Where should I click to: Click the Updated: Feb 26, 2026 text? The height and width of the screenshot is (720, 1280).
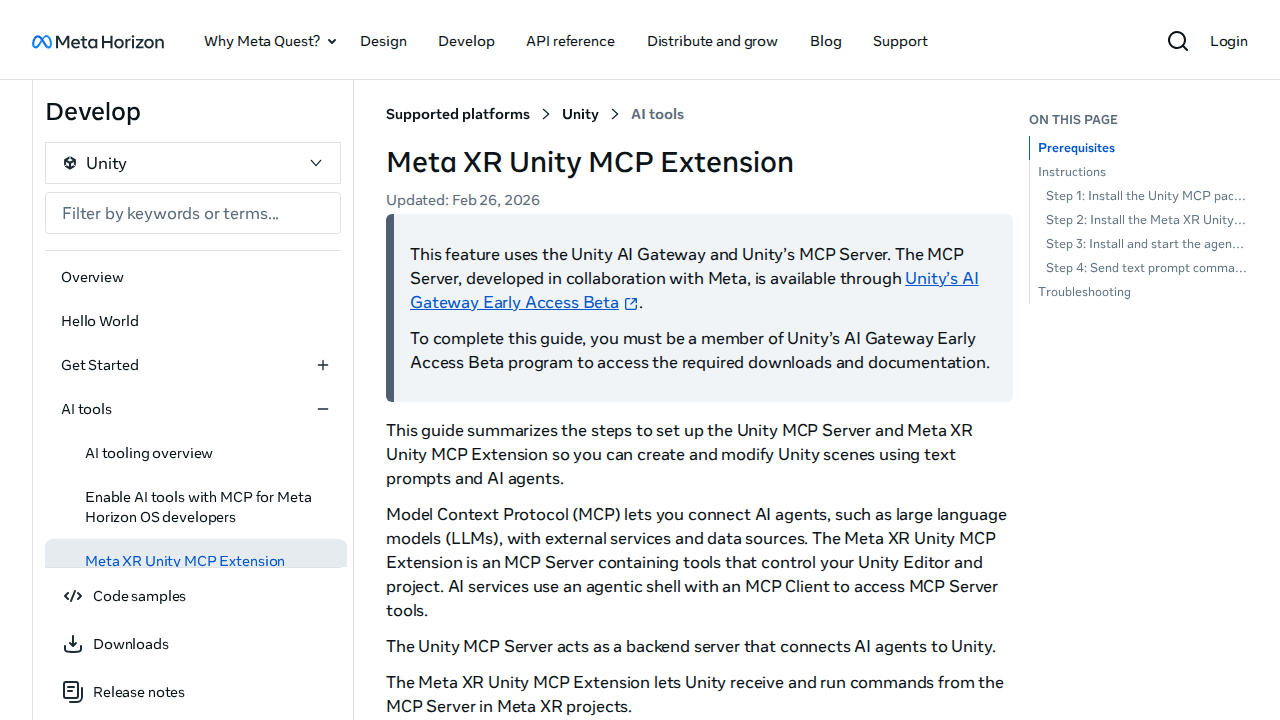tap(463, 200)
